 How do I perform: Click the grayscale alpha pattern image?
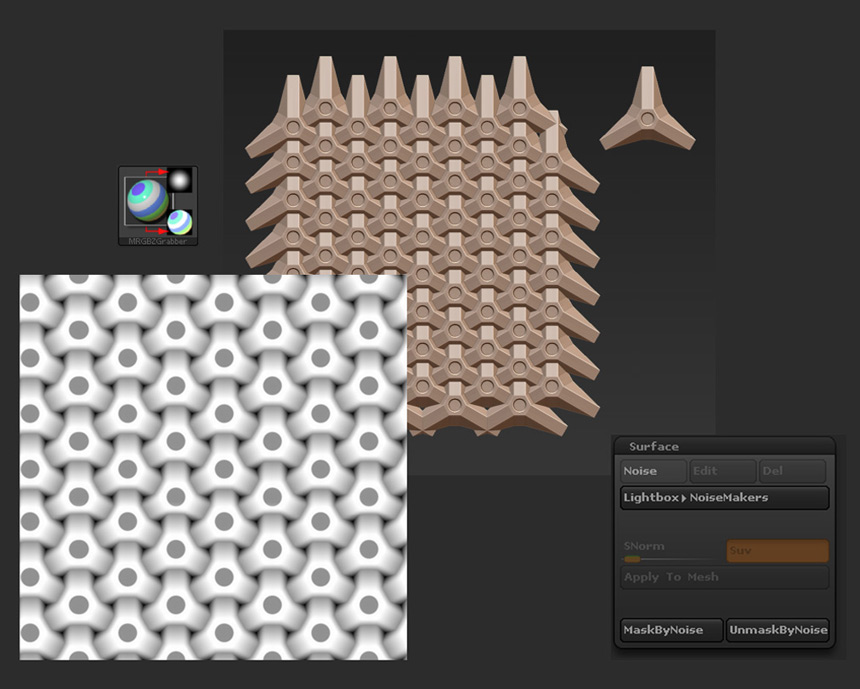(x=213, y=467)
